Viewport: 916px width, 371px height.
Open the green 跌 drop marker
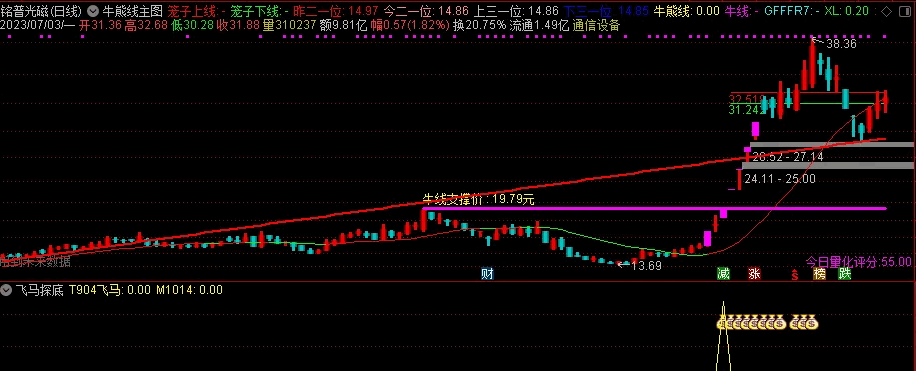(845, 274)
